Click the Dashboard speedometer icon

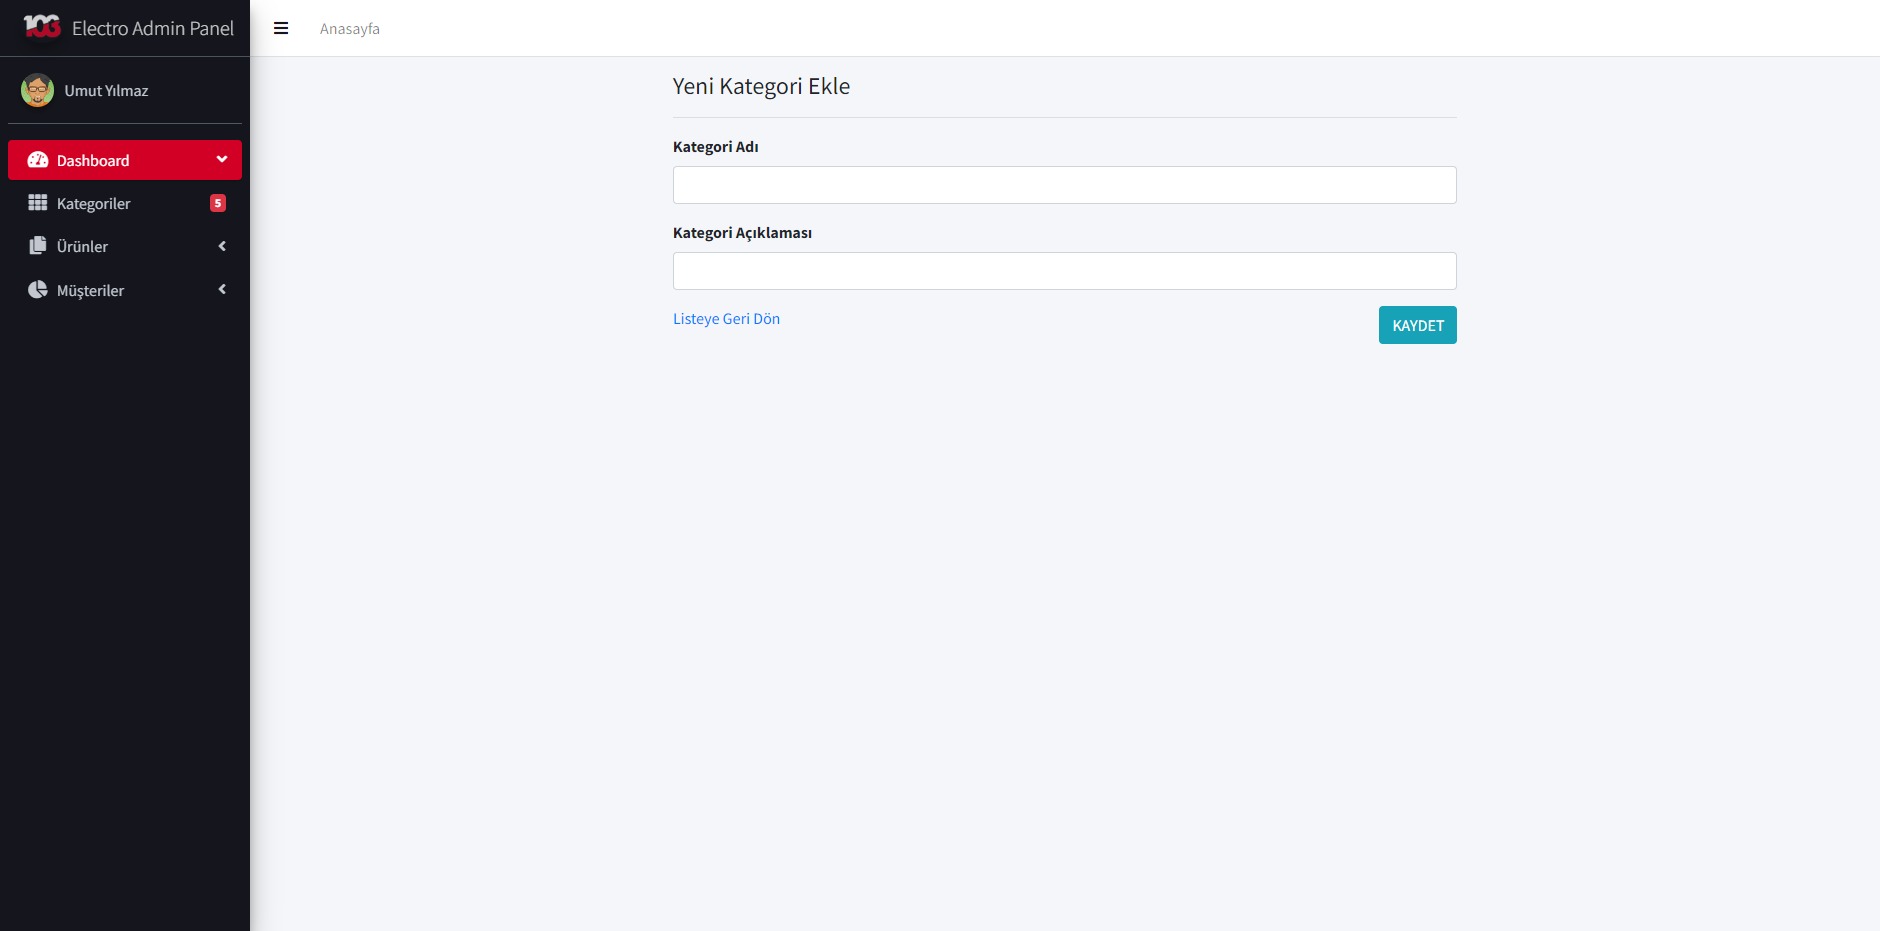coord(38,160)
